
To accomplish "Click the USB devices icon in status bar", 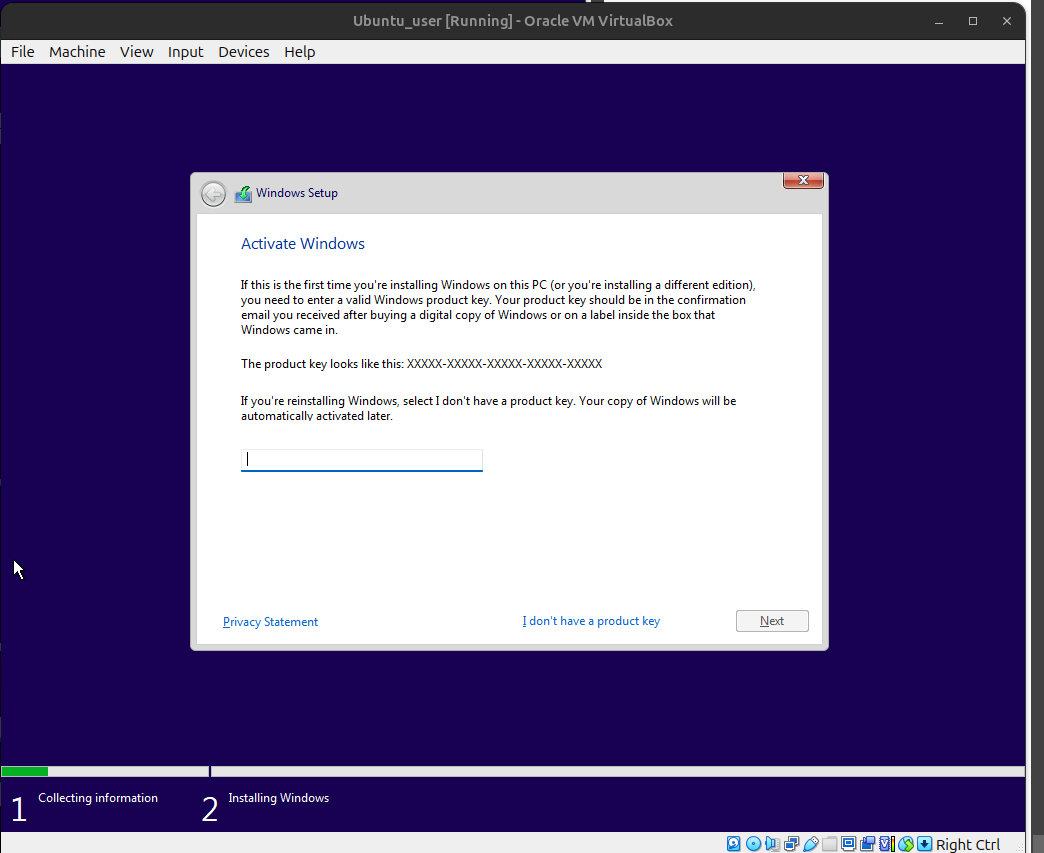I will (810, 844).
